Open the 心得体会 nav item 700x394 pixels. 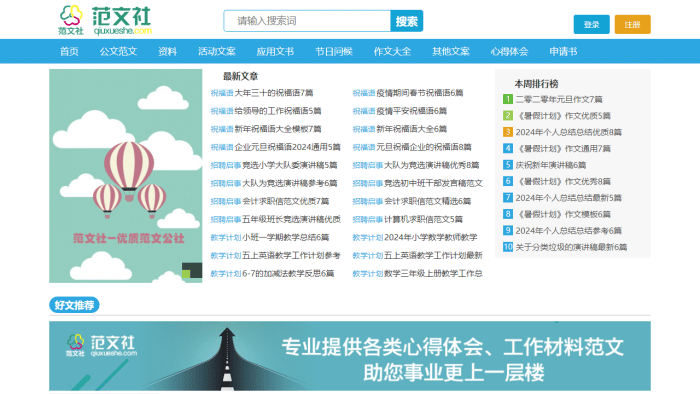509,51
